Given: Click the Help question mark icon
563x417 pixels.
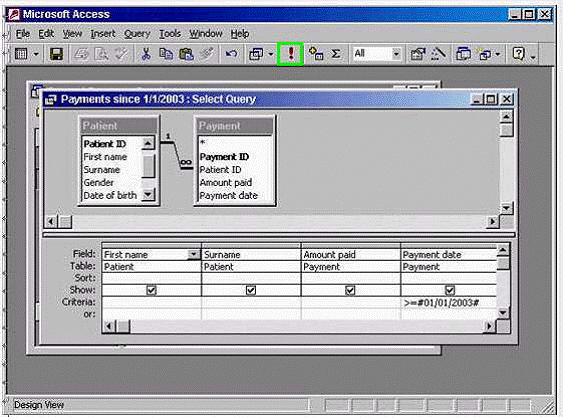Looking at the screenshot, I should tap(518, 54).
